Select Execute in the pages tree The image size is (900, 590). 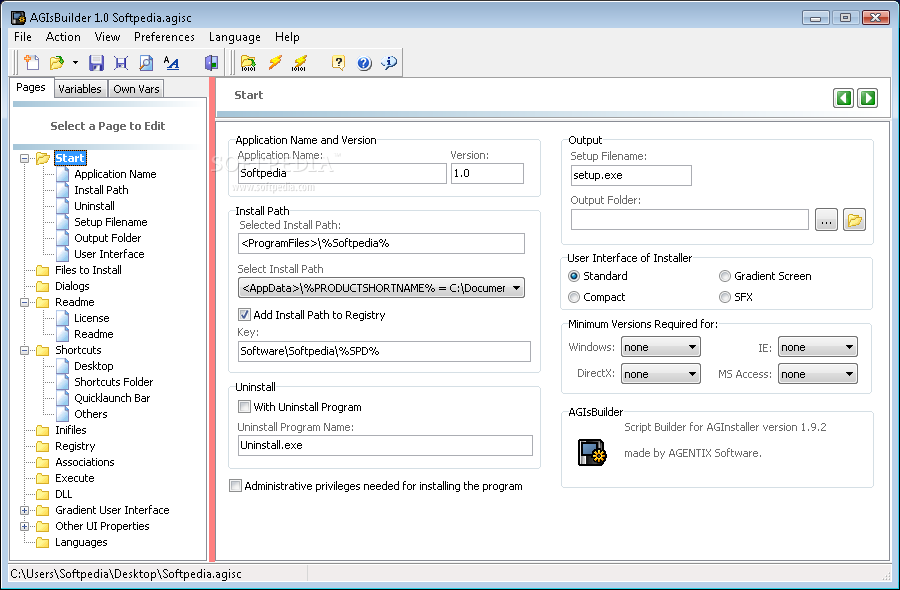(75, 479)
